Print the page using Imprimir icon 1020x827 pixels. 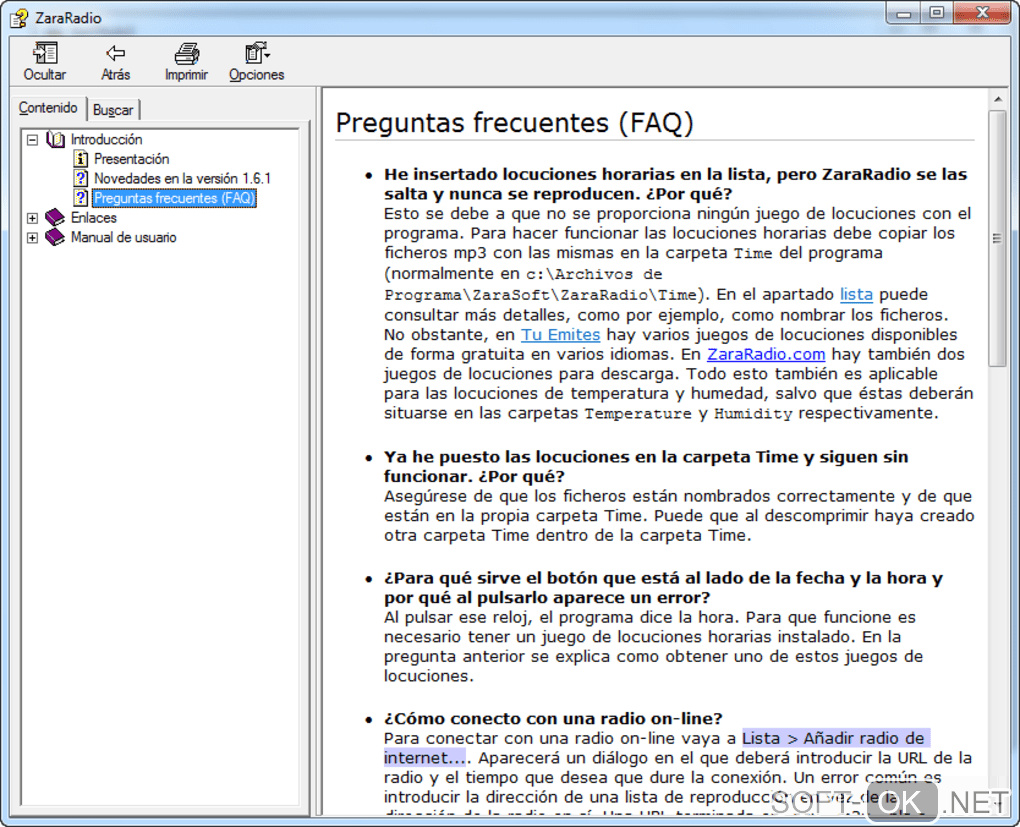[x=186, y=54]
